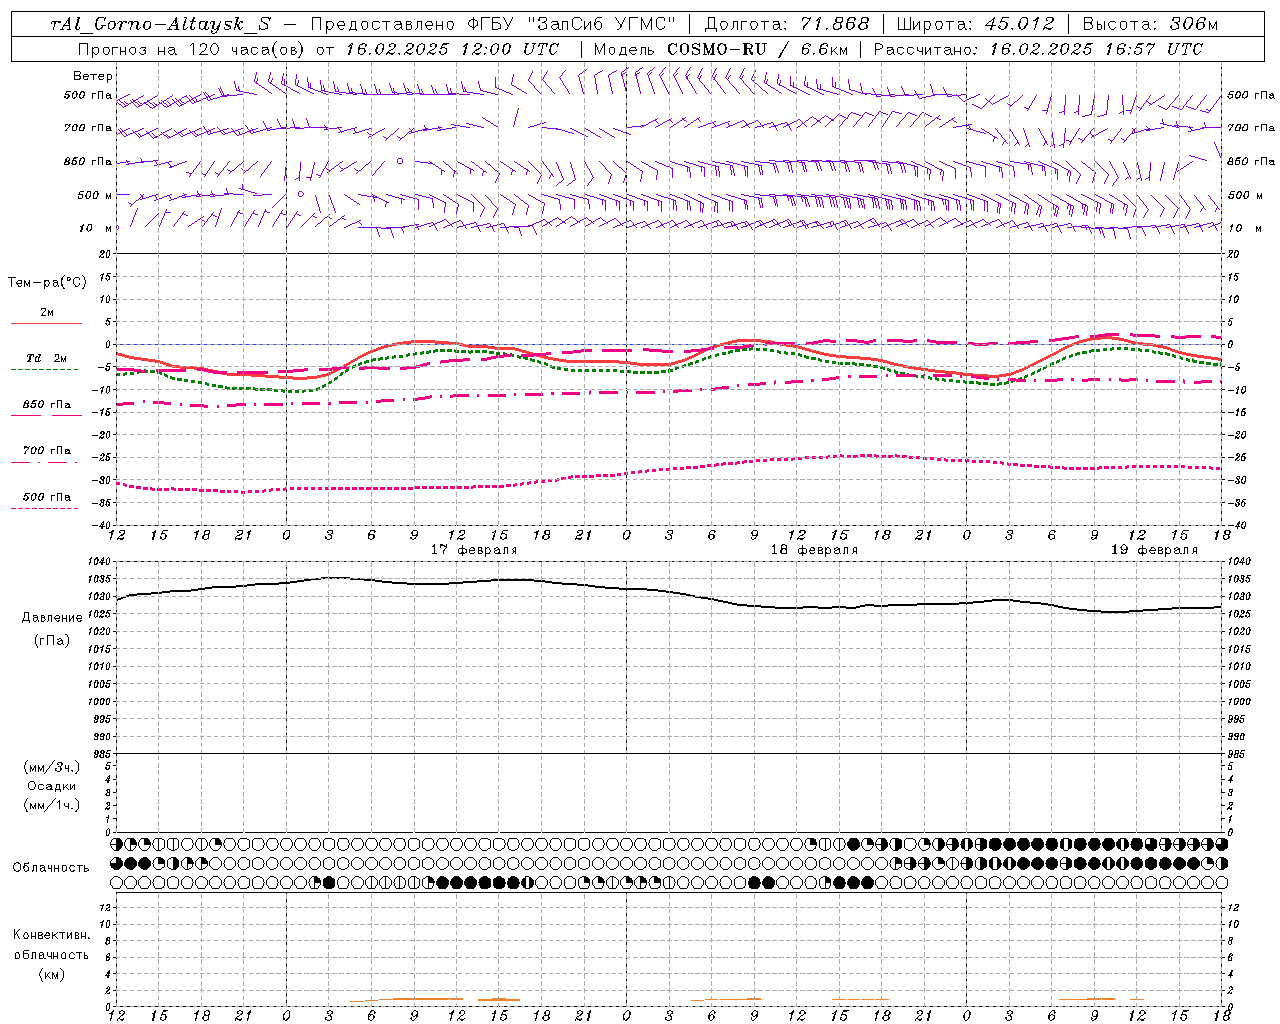Screen dimensions: 1280x1024
Task: Click the (гПа) unit under Давление
Action: click(52, 640)
